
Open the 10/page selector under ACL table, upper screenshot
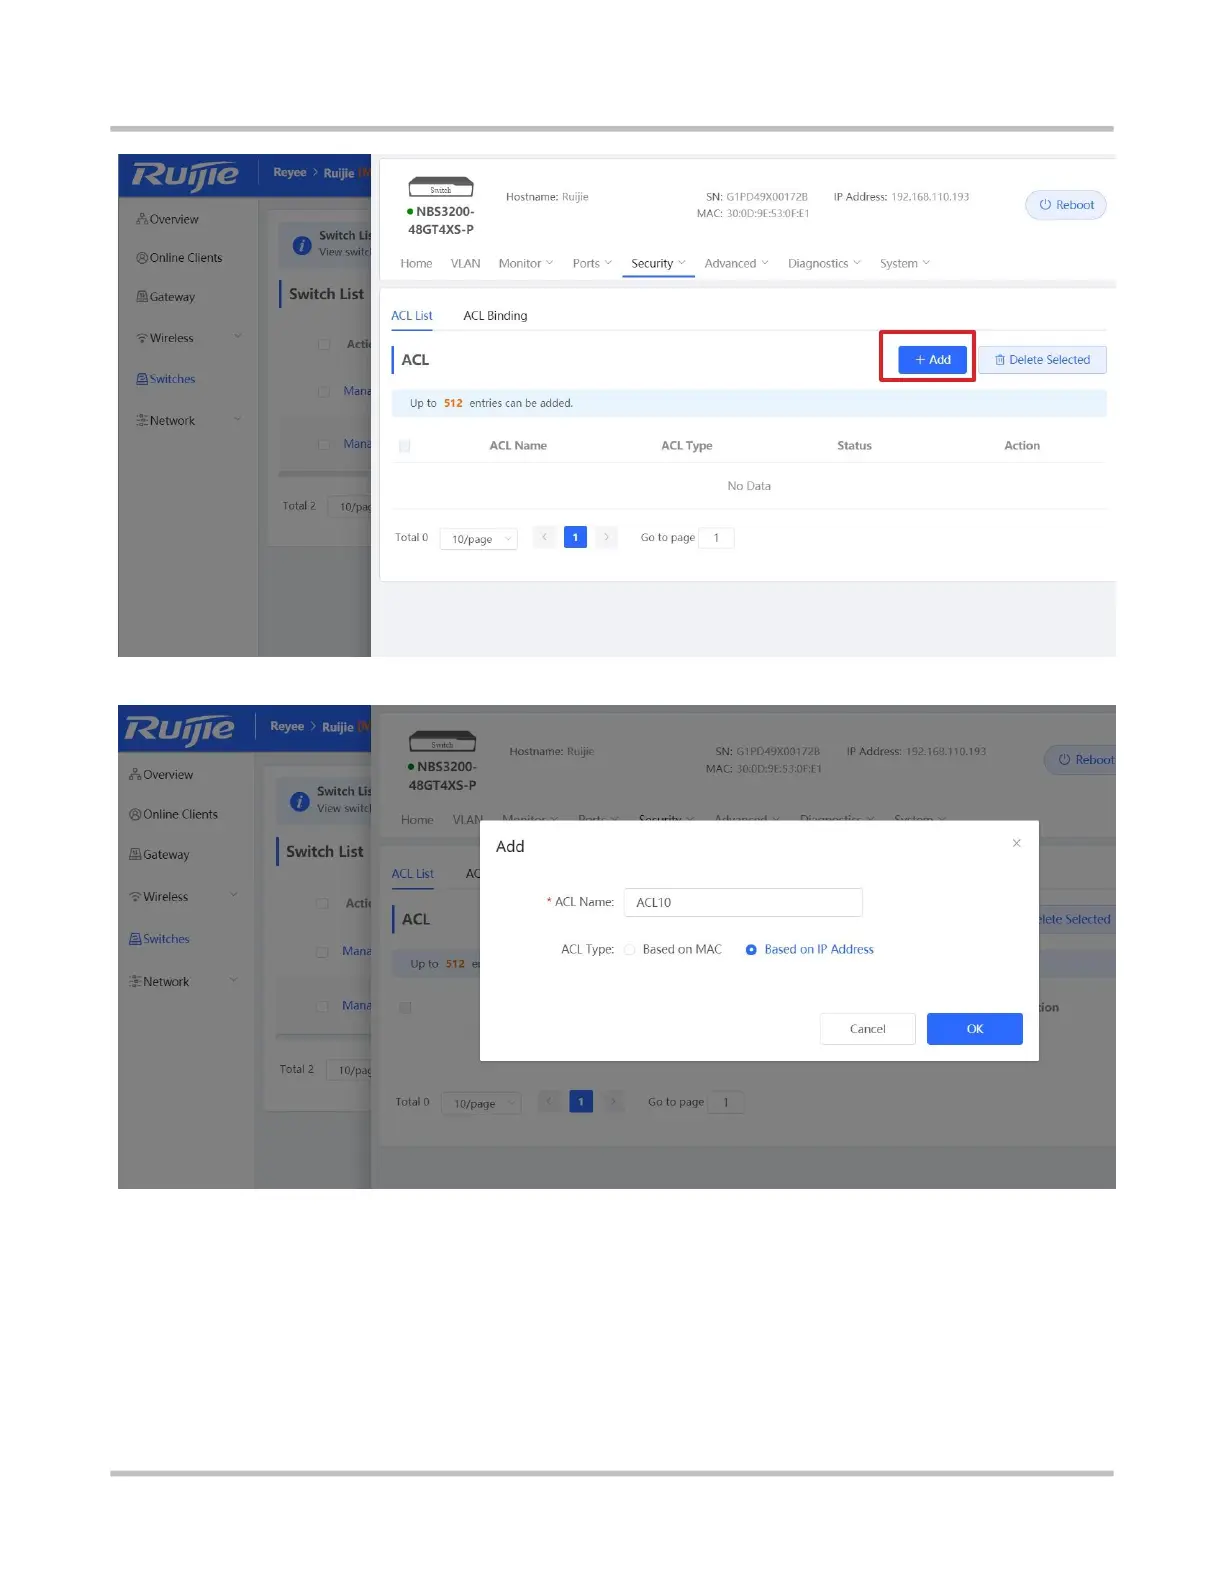click(479, 539)
